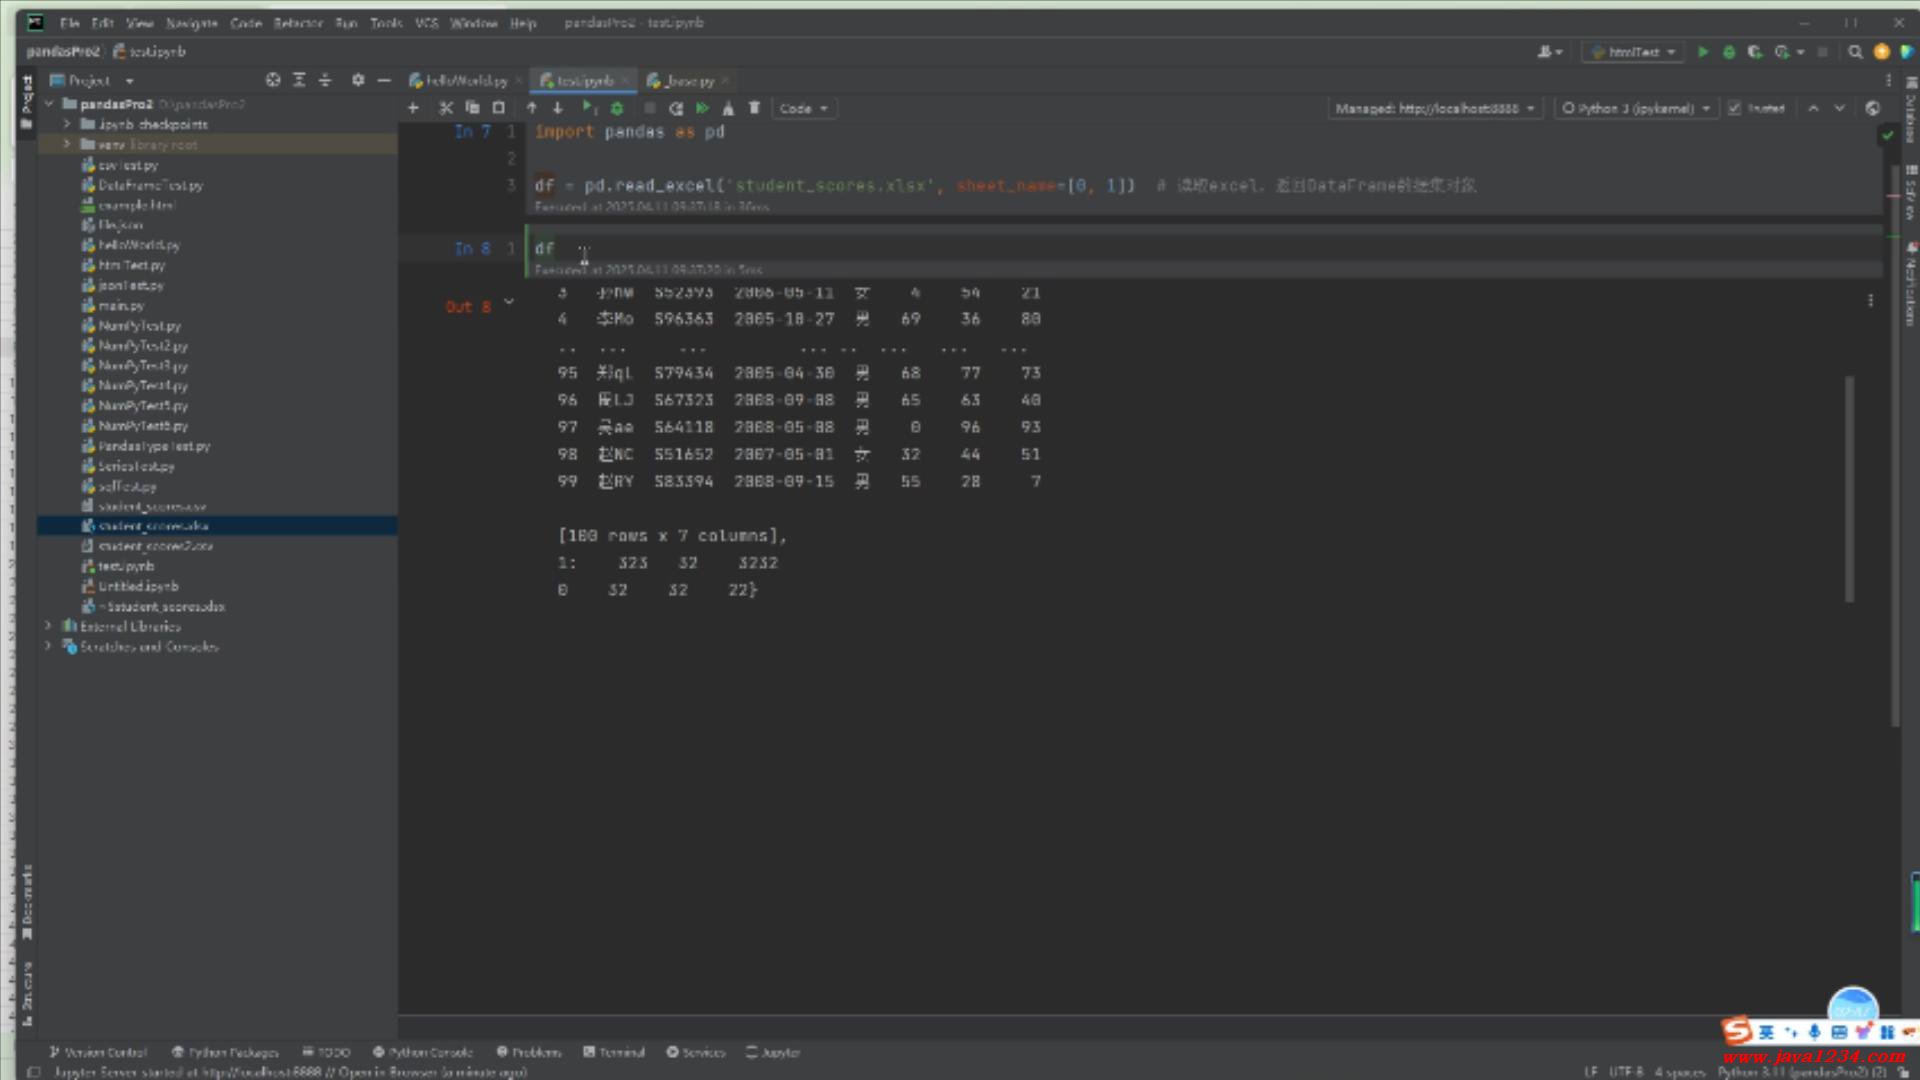Viewport: 1920px width, 1080px height.
Task: Cut the selected notebook cell
Action: pyautogui.click(x=446, y=108)
